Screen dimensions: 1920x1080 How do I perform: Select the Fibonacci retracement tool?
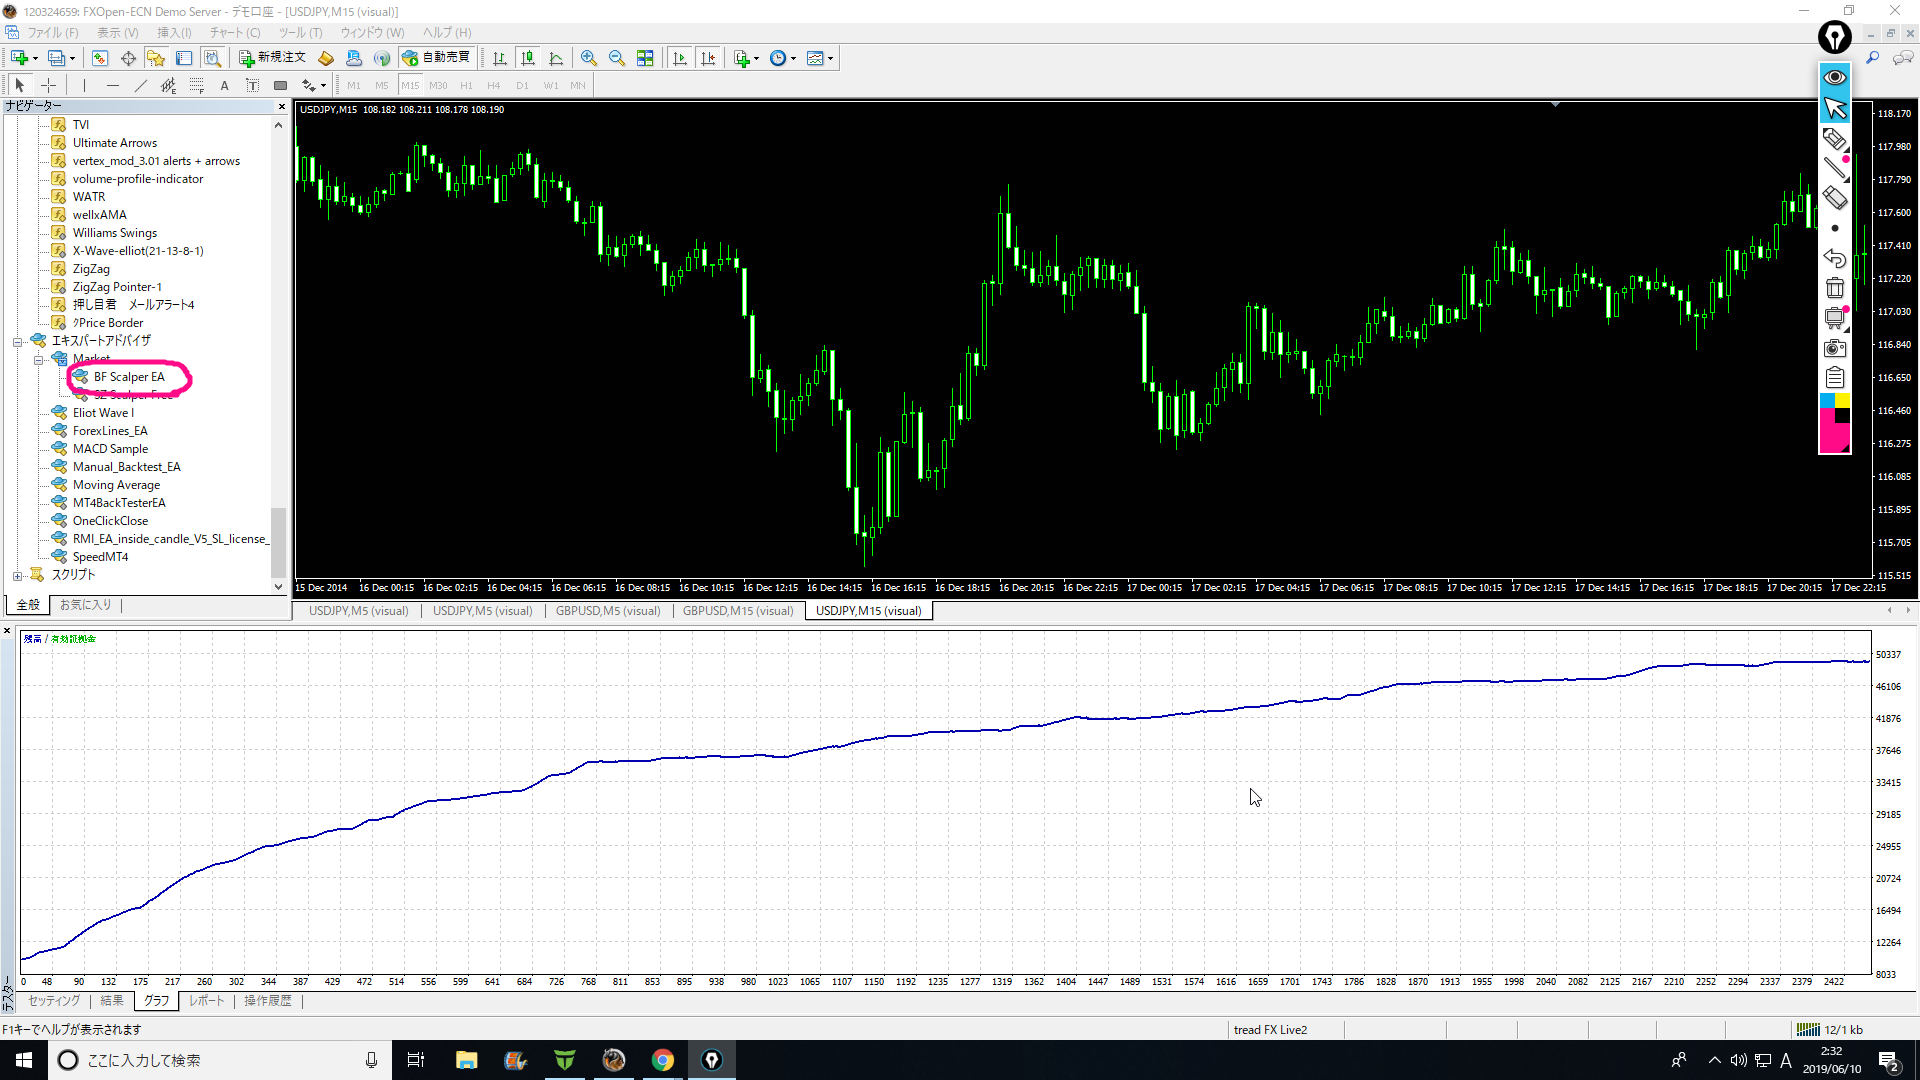click(197, 85)
